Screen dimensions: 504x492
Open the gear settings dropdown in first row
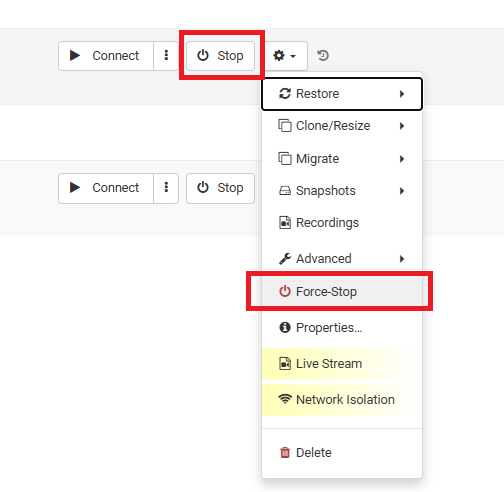click(285, 56)
